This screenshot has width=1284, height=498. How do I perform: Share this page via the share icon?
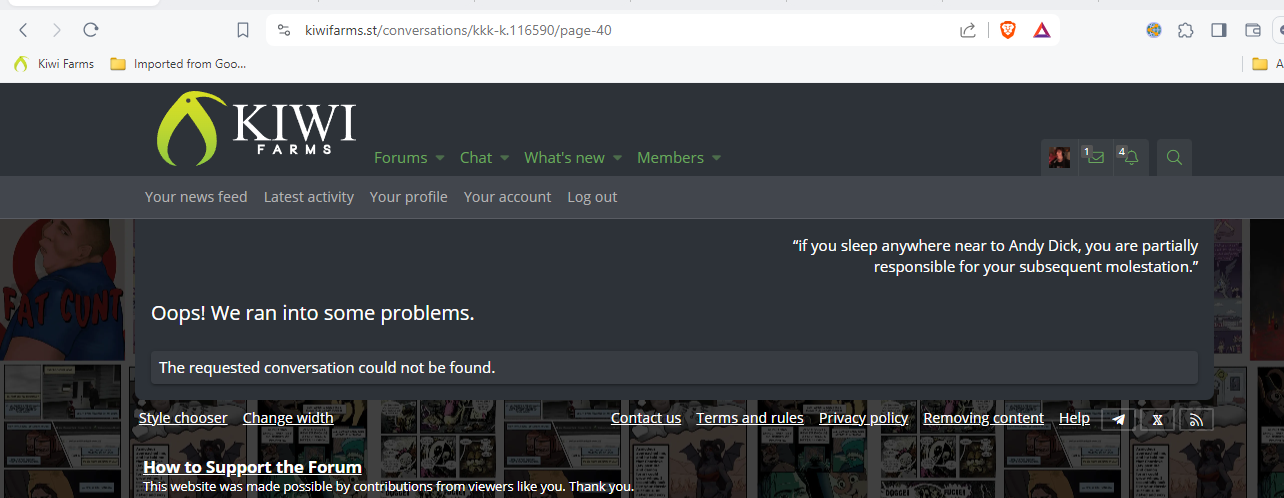coord(968,30)
